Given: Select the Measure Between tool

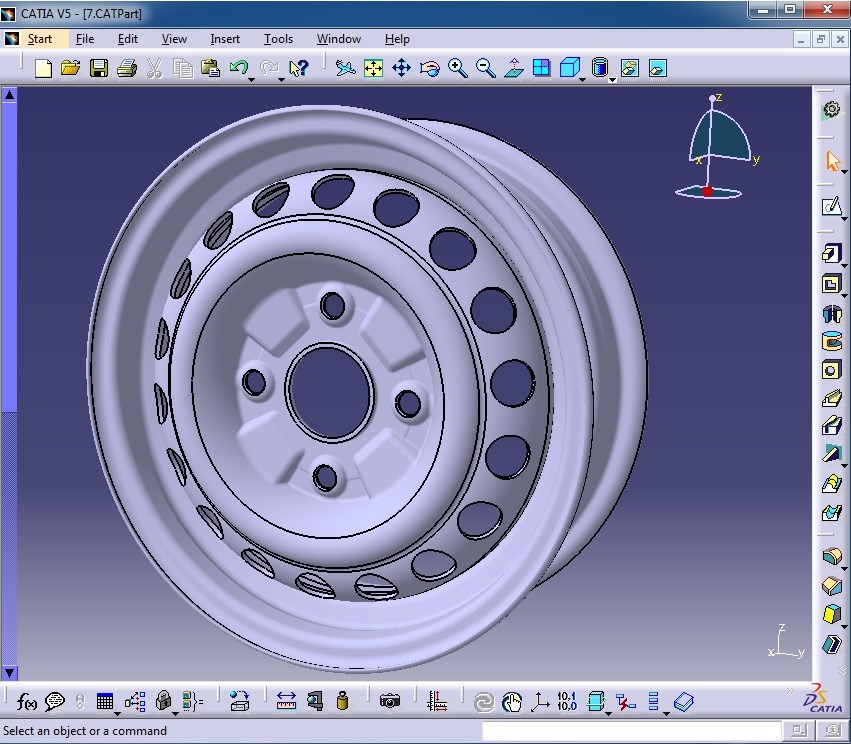Looking at the screenshot, I should [284, 700].
